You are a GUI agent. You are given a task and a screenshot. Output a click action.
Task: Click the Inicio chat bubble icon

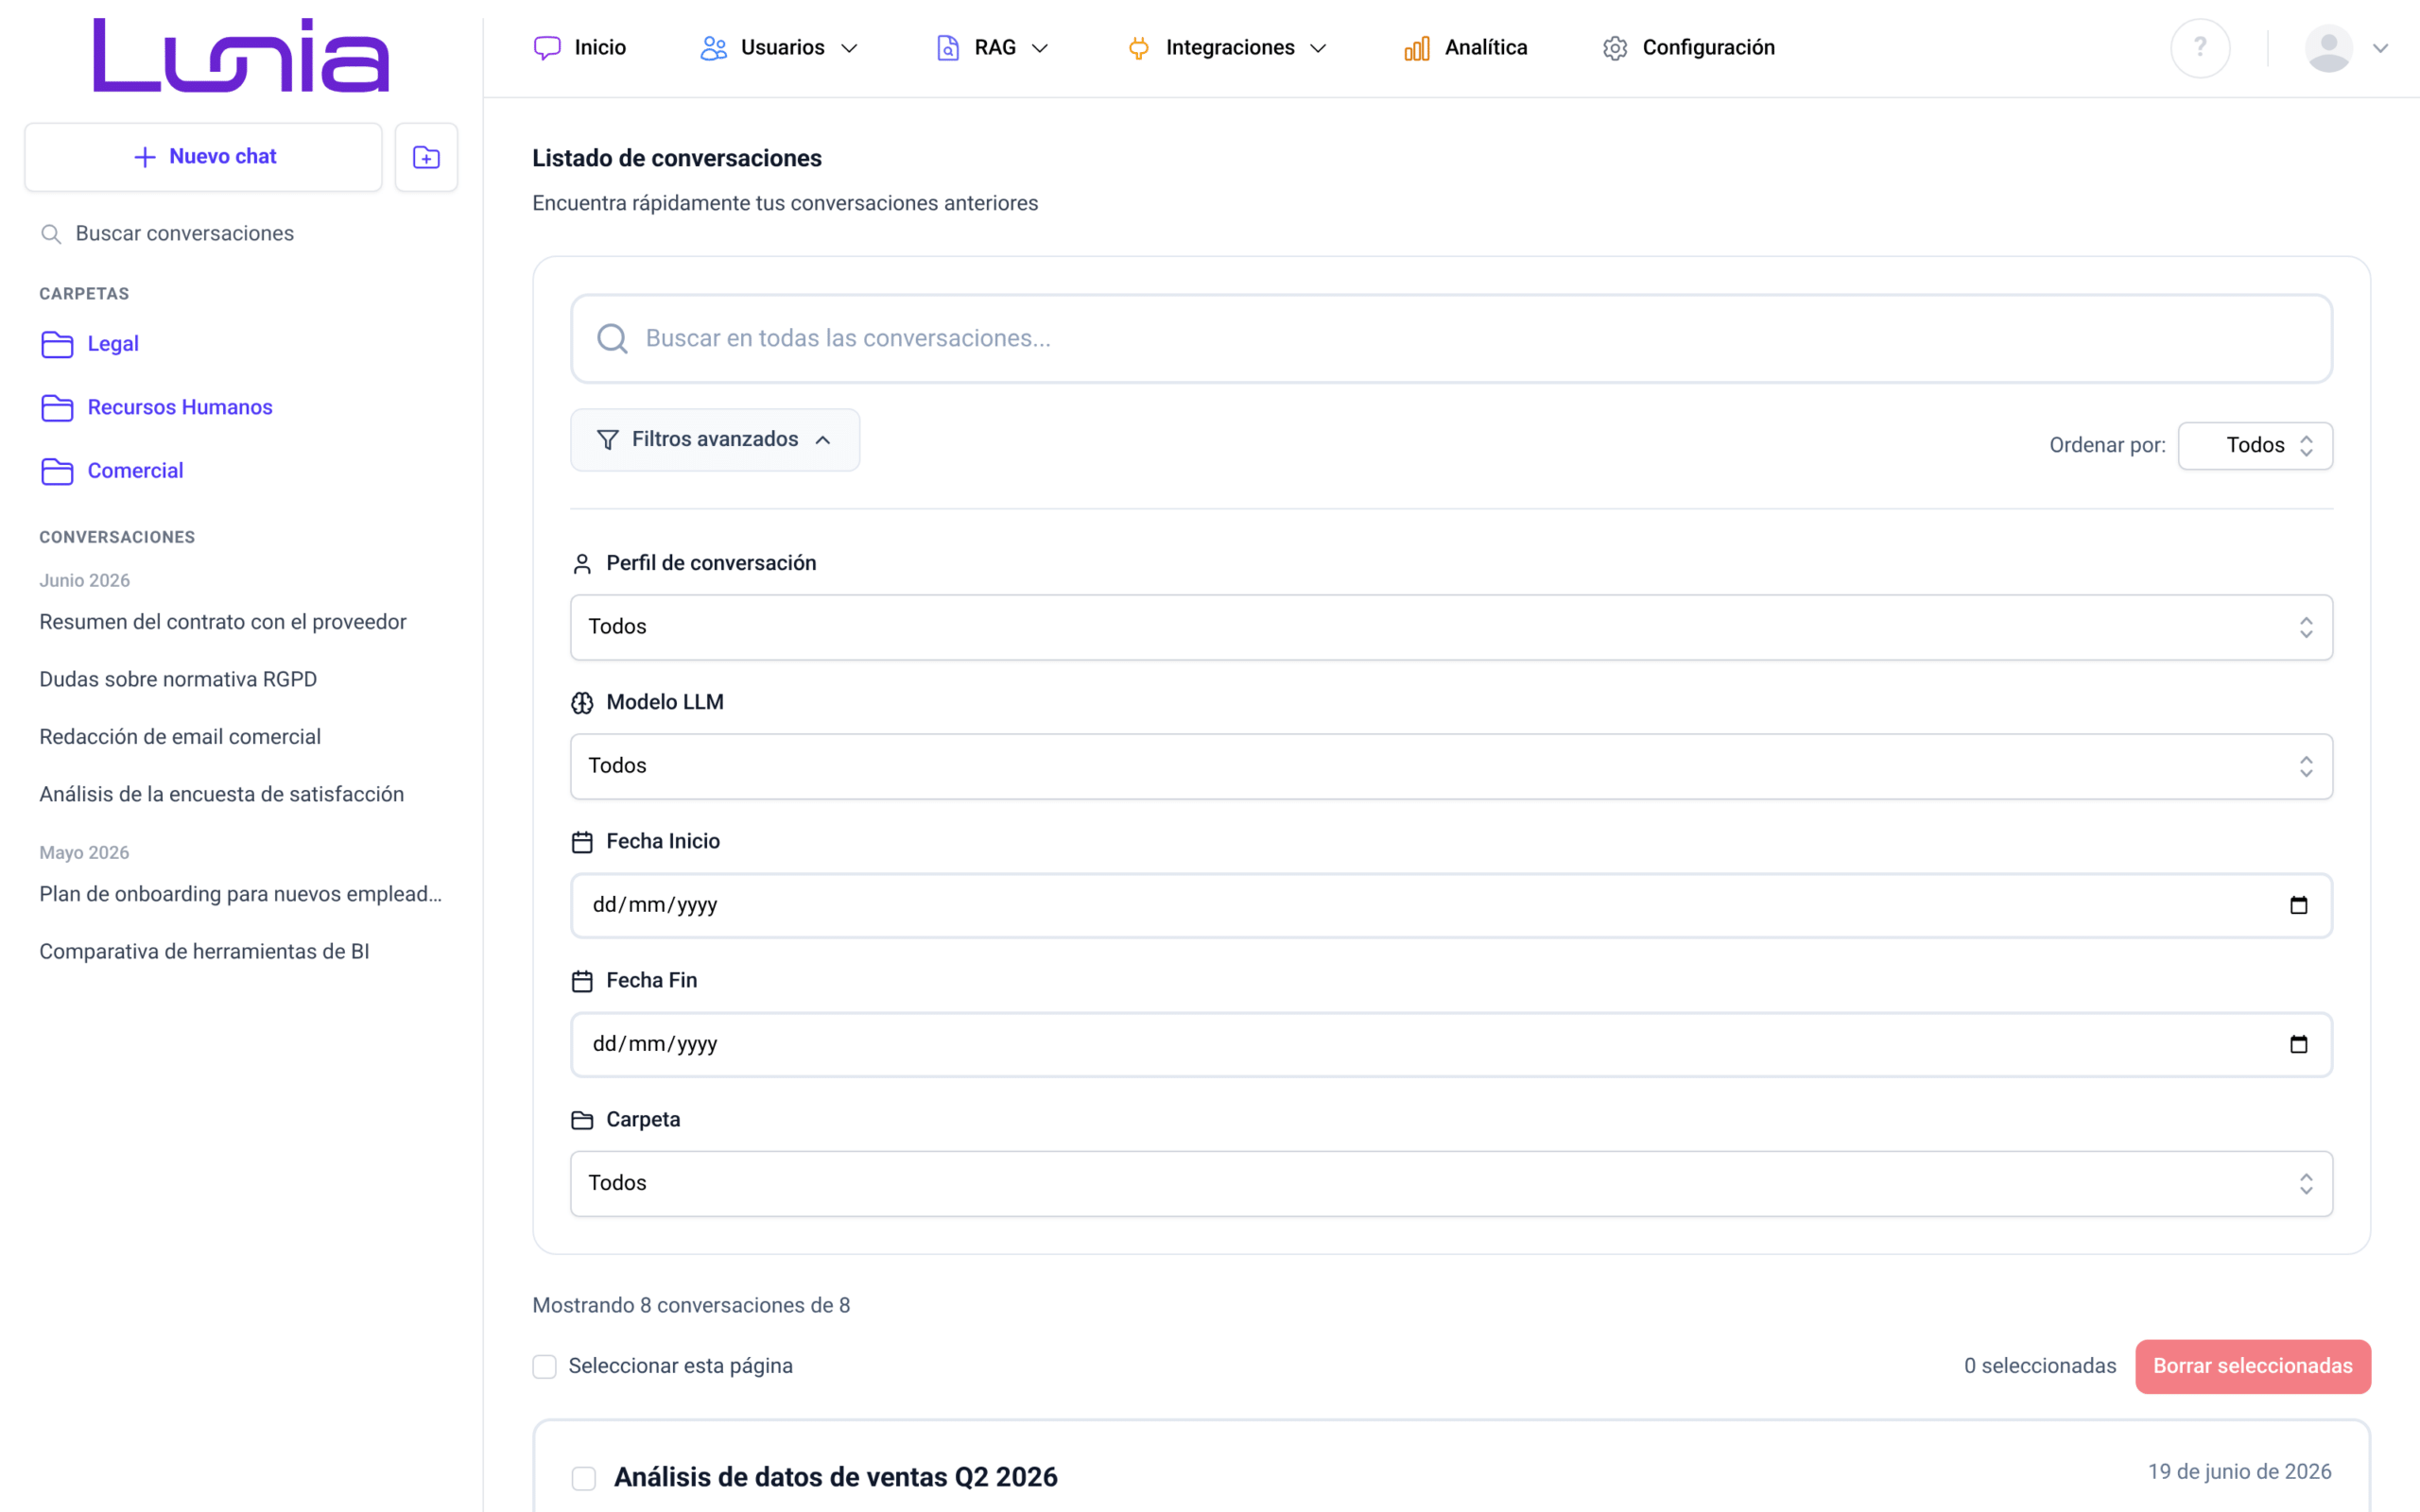(x=547, y=48)
